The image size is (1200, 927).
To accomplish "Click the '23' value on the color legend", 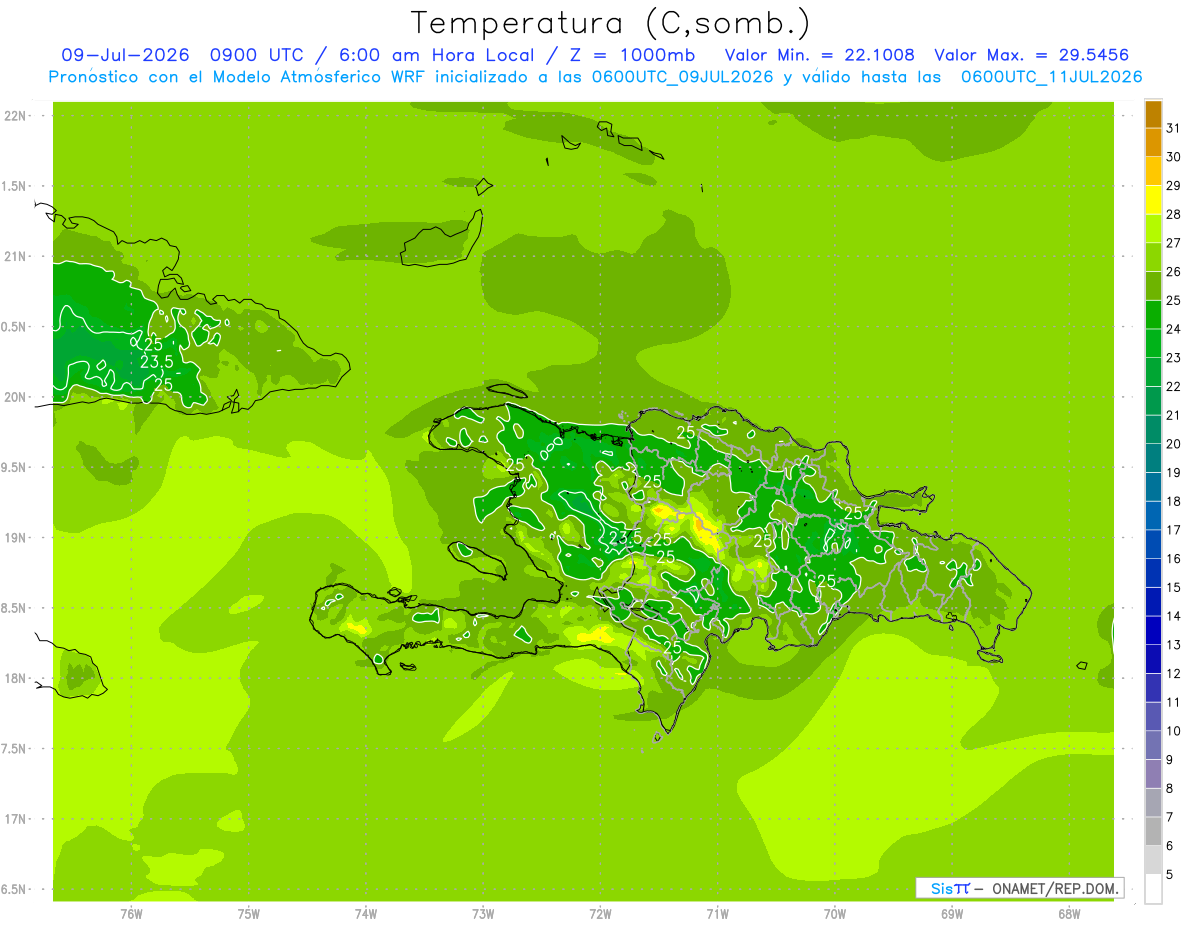I will [1174, 358].
